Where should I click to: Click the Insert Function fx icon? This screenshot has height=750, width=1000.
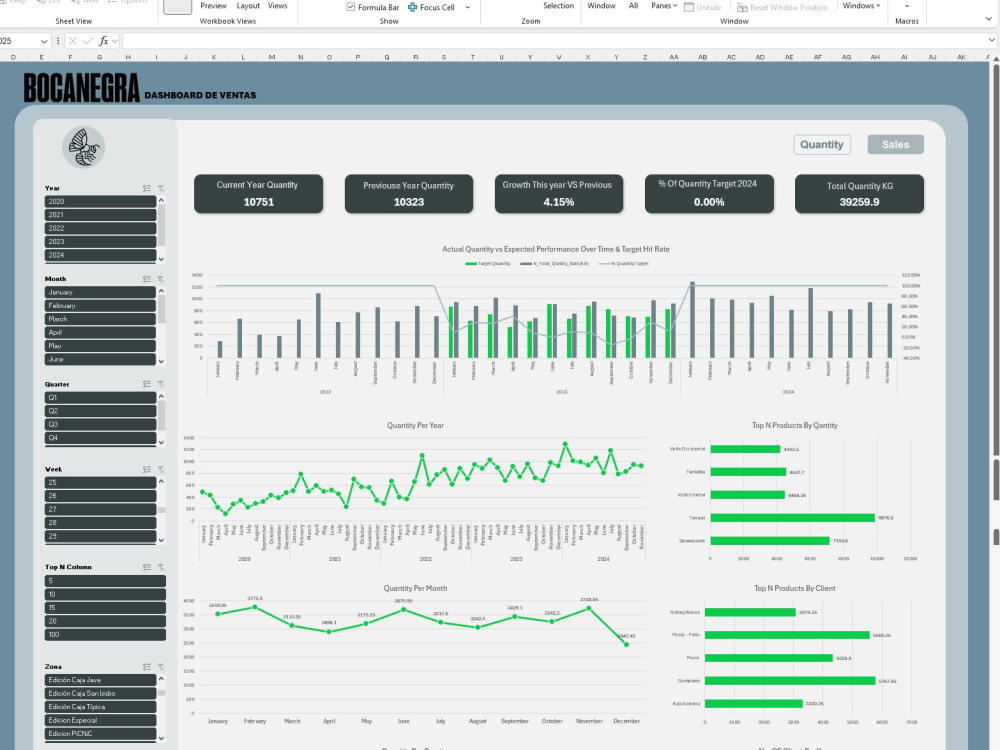(x=103, y=41)
